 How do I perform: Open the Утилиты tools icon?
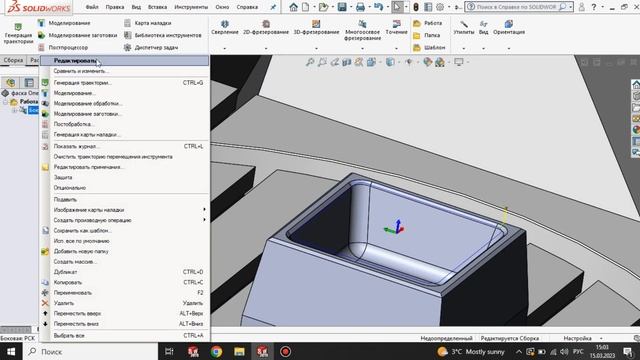tap(464, 24)
